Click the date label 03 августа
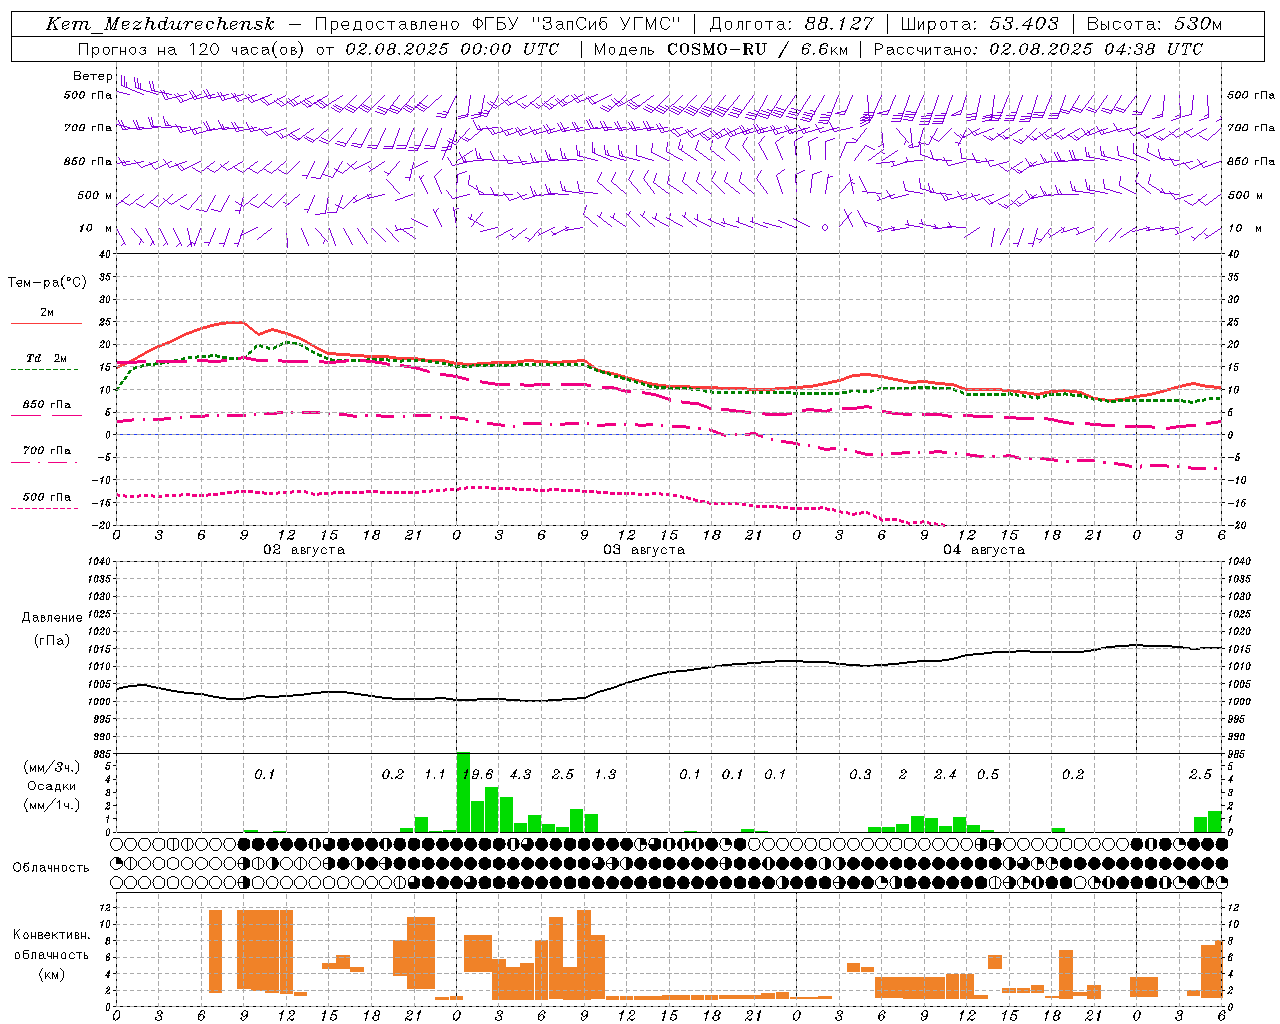Screen dimensions: 1280x1024 [644, 550]
